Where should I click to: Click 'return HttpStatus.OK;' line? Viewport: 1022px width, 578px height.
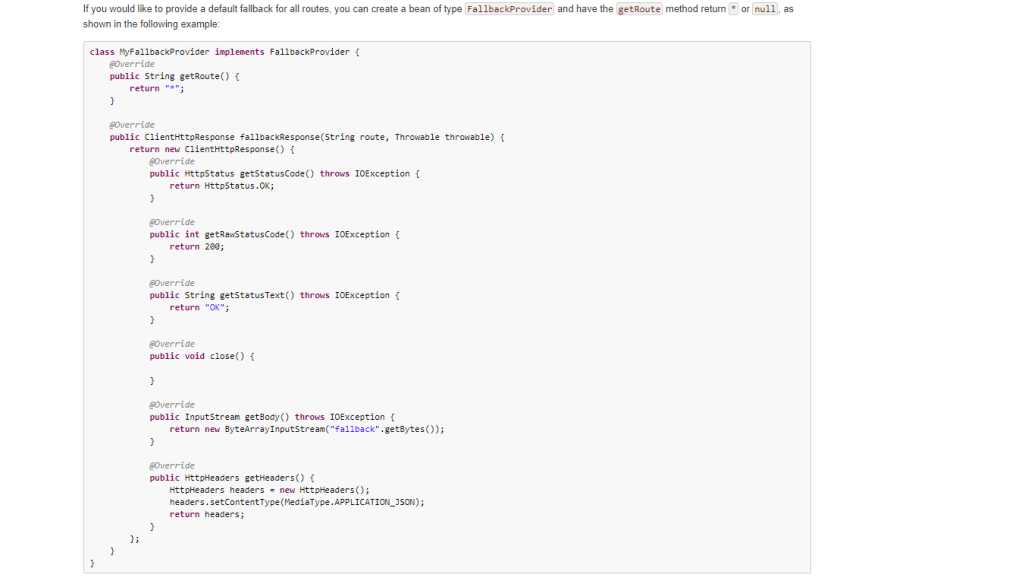point(222,186)
